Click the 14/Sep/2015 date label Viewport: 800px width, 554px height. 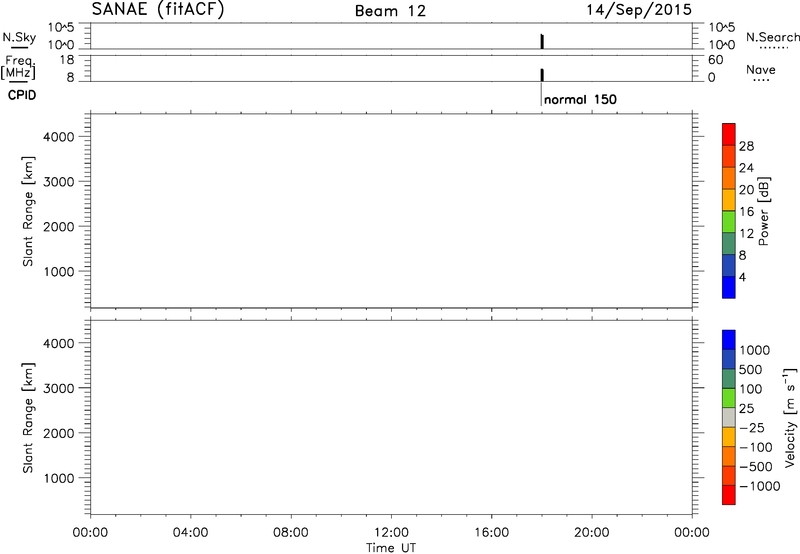coord(639,10)
